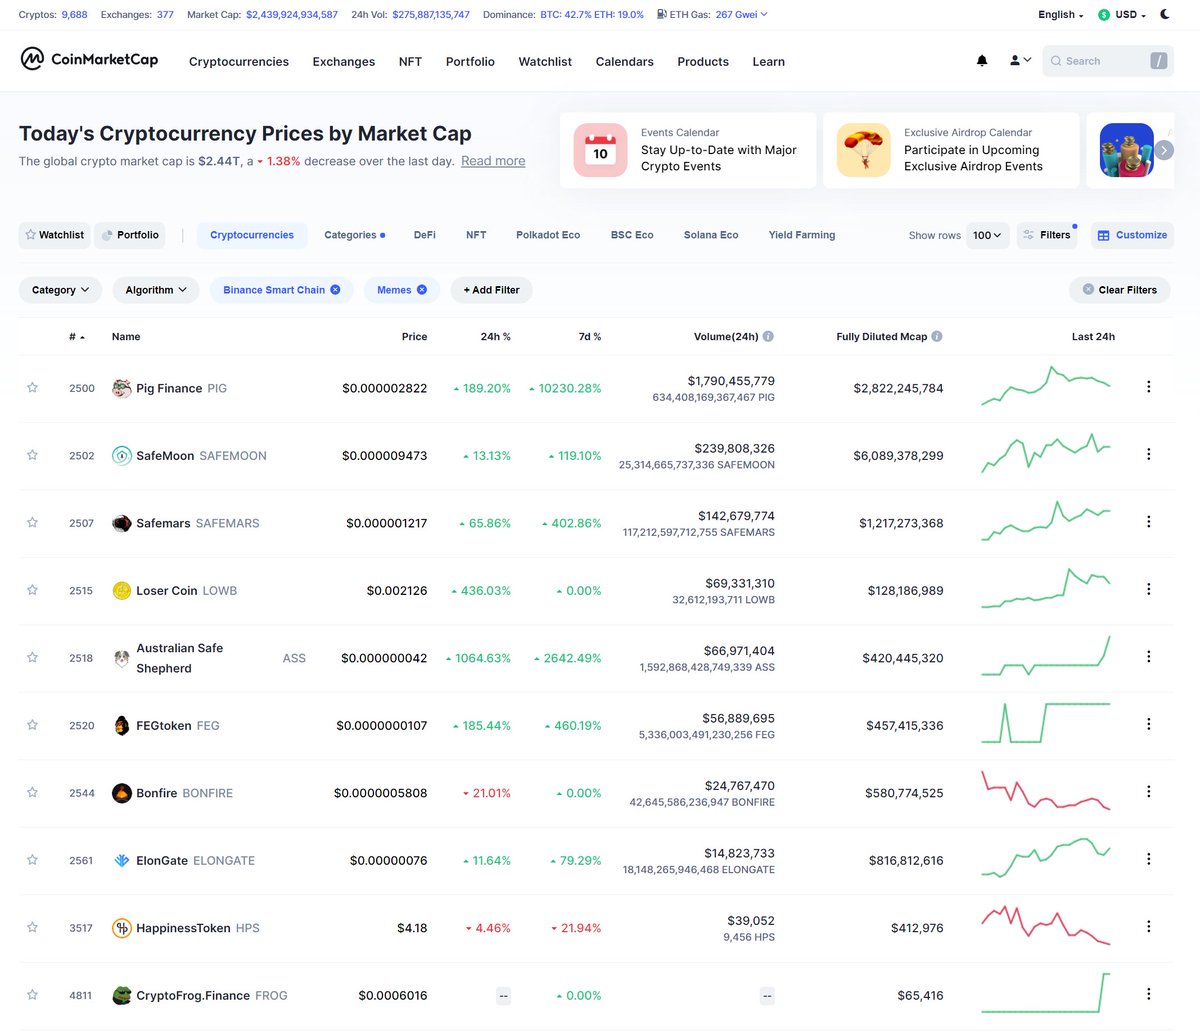1200x1034 pixels.
Task: Open the three-dot menu for HappinessToken
Action: [1148, 927]
